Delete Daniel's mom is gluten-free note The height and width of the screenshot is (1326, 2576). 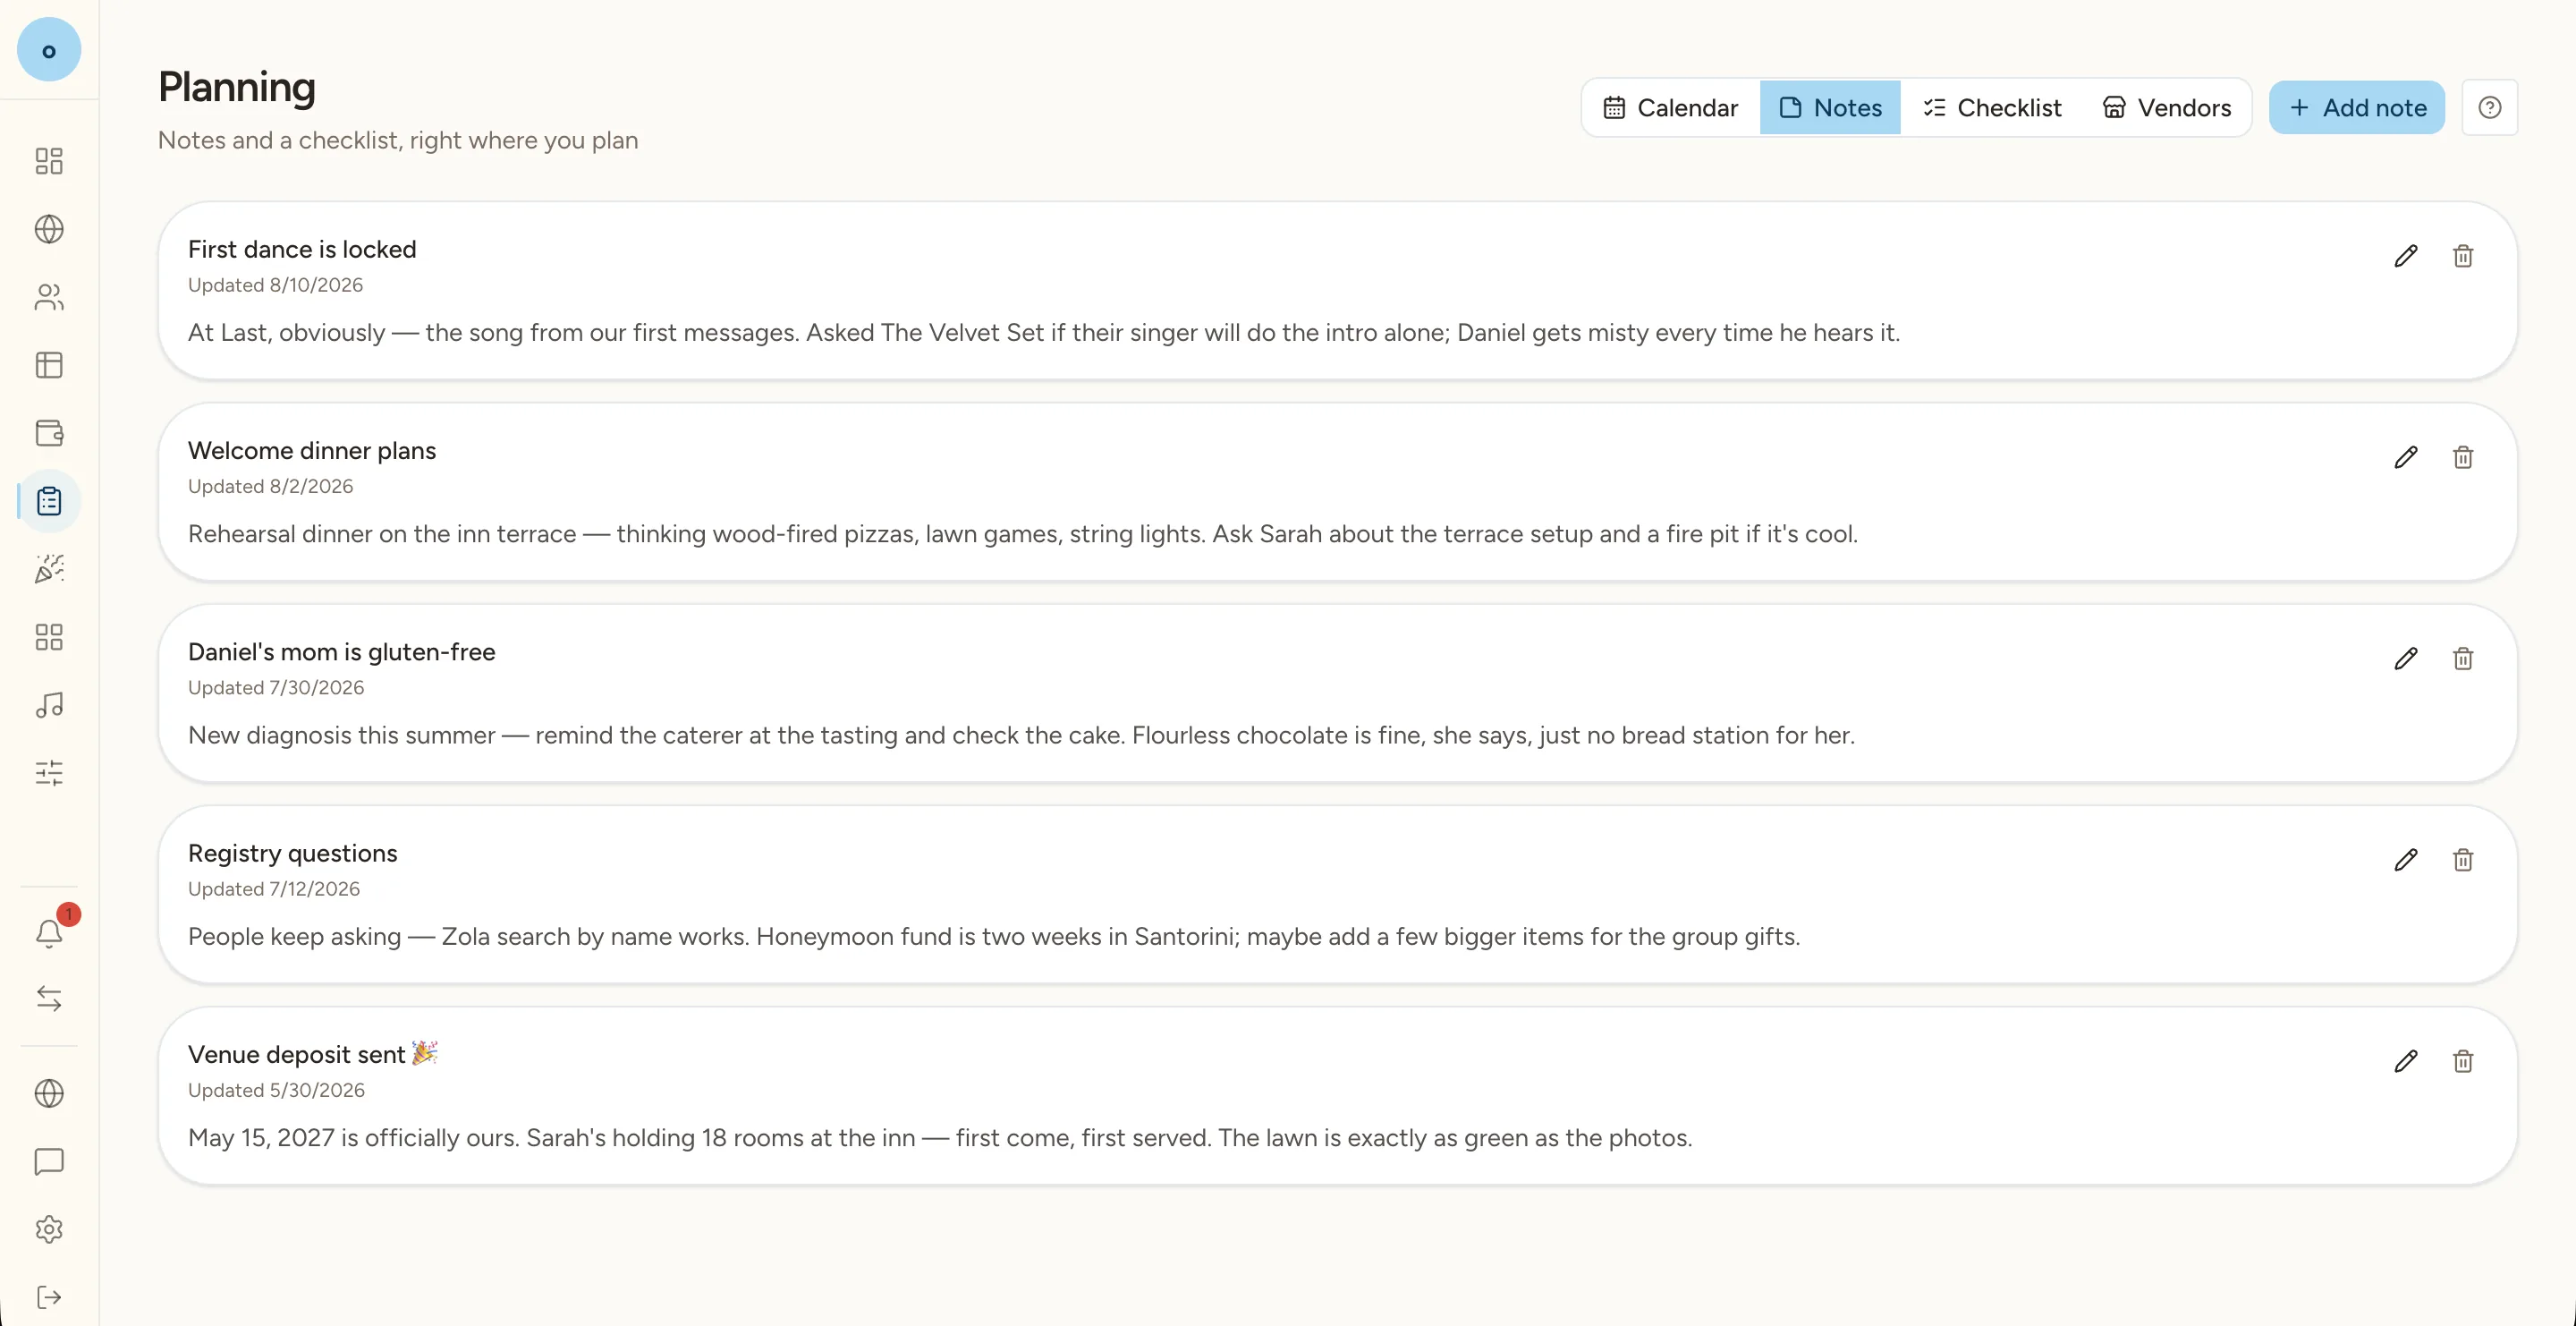pyautogui.click(x=2463, y=658)
